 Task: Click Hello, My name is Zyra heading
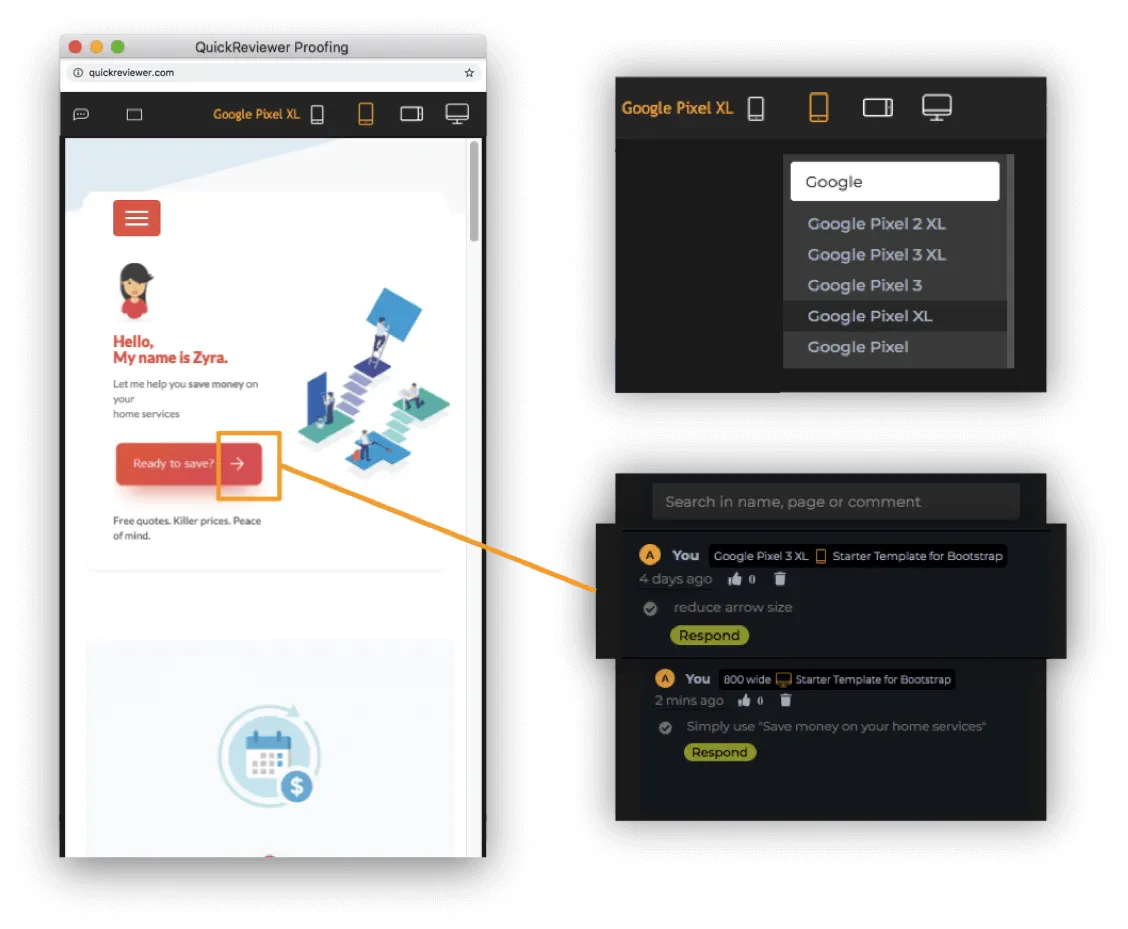170,350
